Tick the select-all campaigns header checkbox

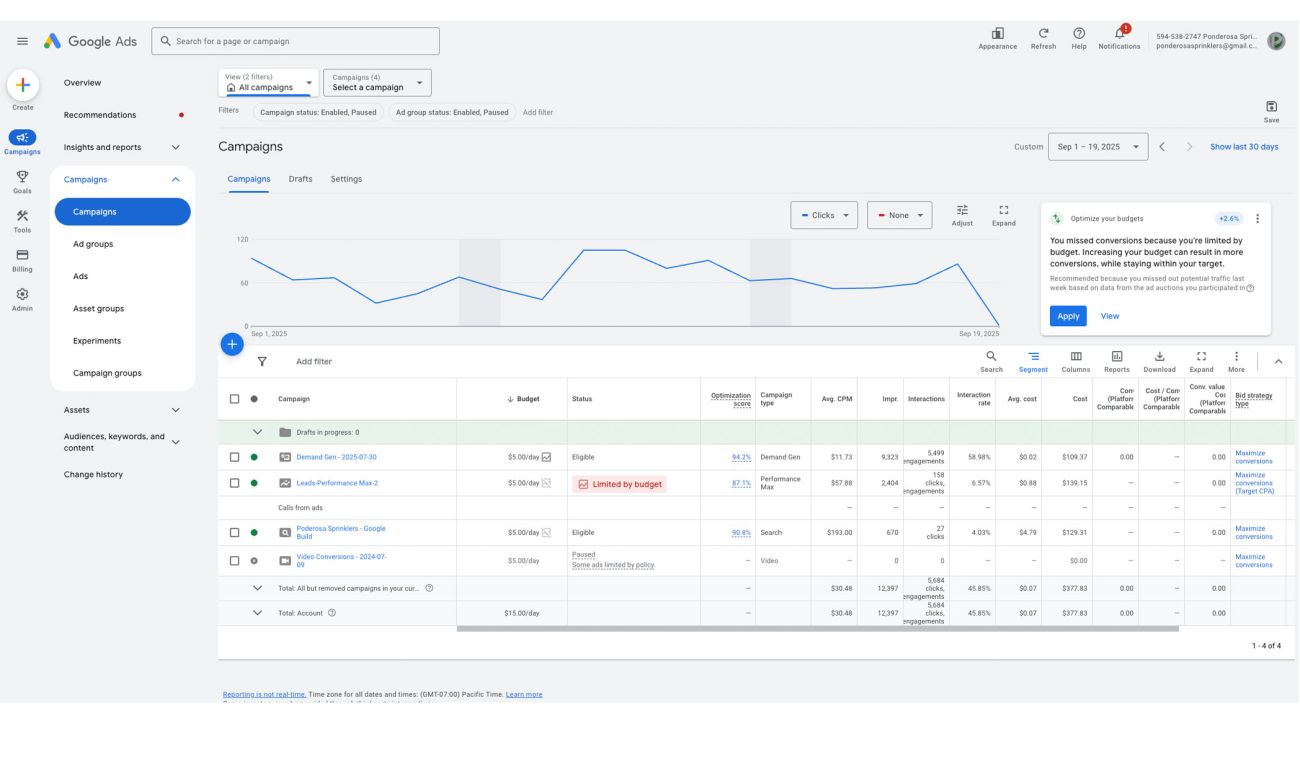(x=235, y=399)
